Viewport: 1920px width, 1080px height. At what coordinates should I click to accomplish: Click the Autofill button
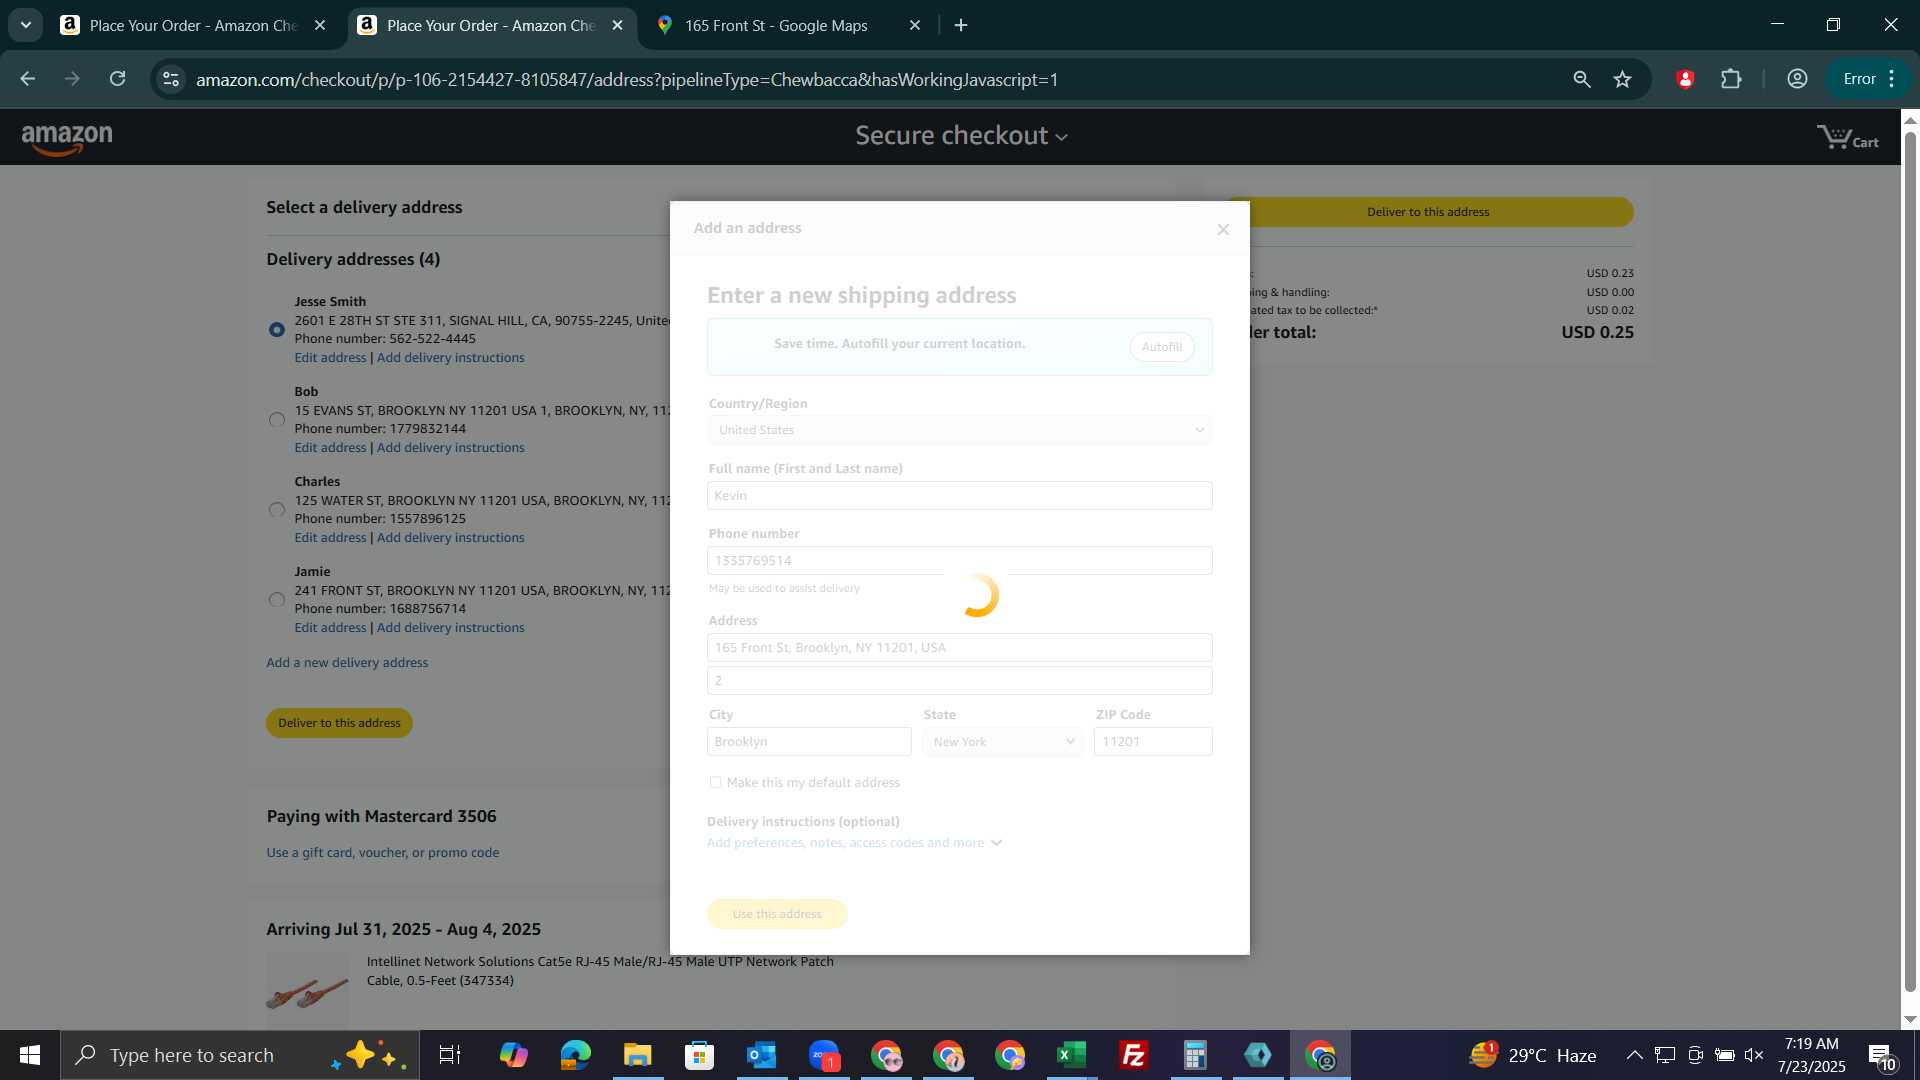[1162, 347]
